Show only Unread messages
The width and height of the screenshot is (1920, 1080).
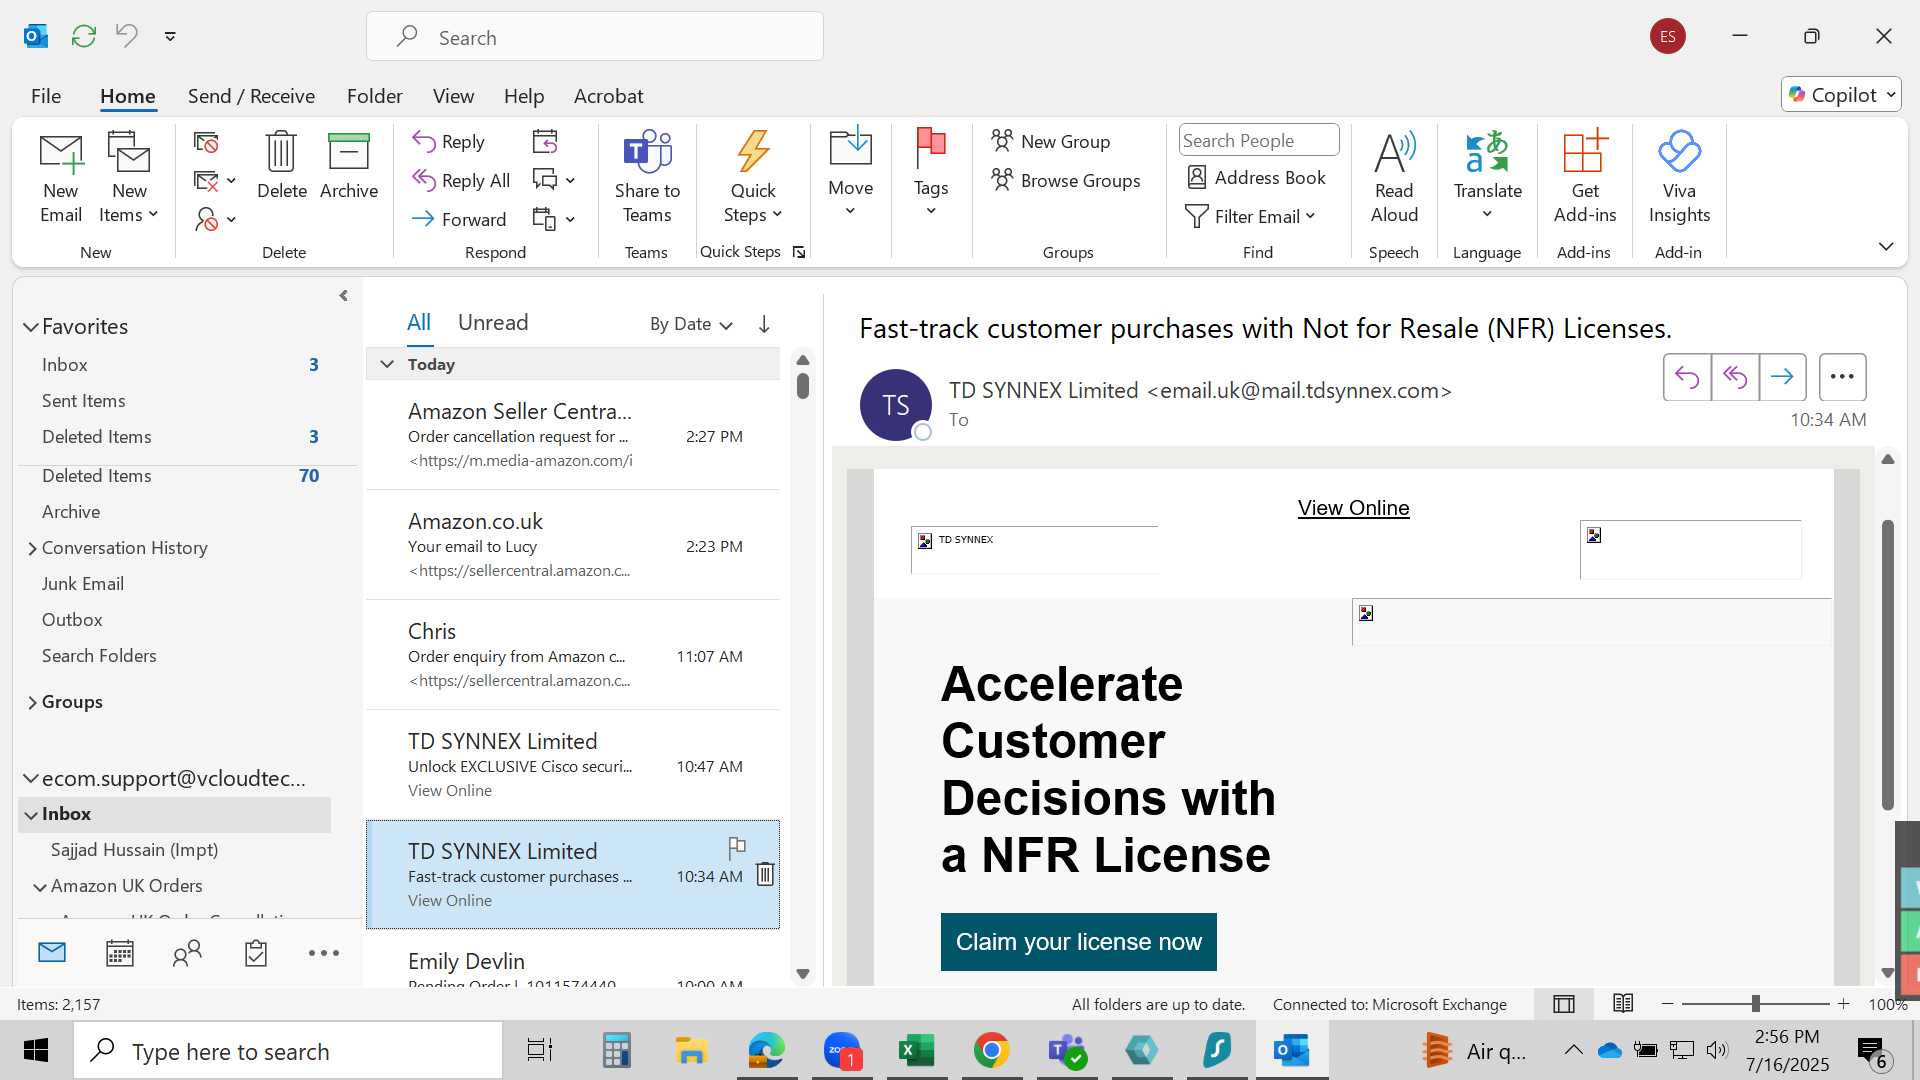tap(493, 322)
